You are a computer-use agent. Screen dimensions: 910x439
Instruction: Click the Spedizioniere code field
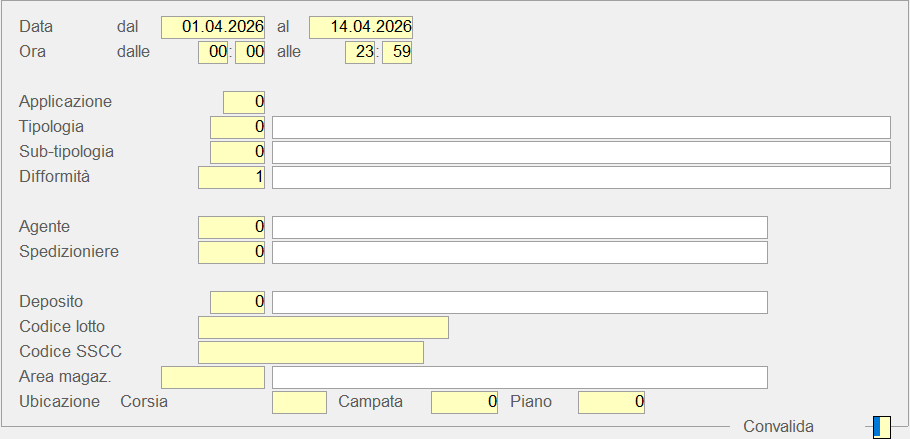232,252
